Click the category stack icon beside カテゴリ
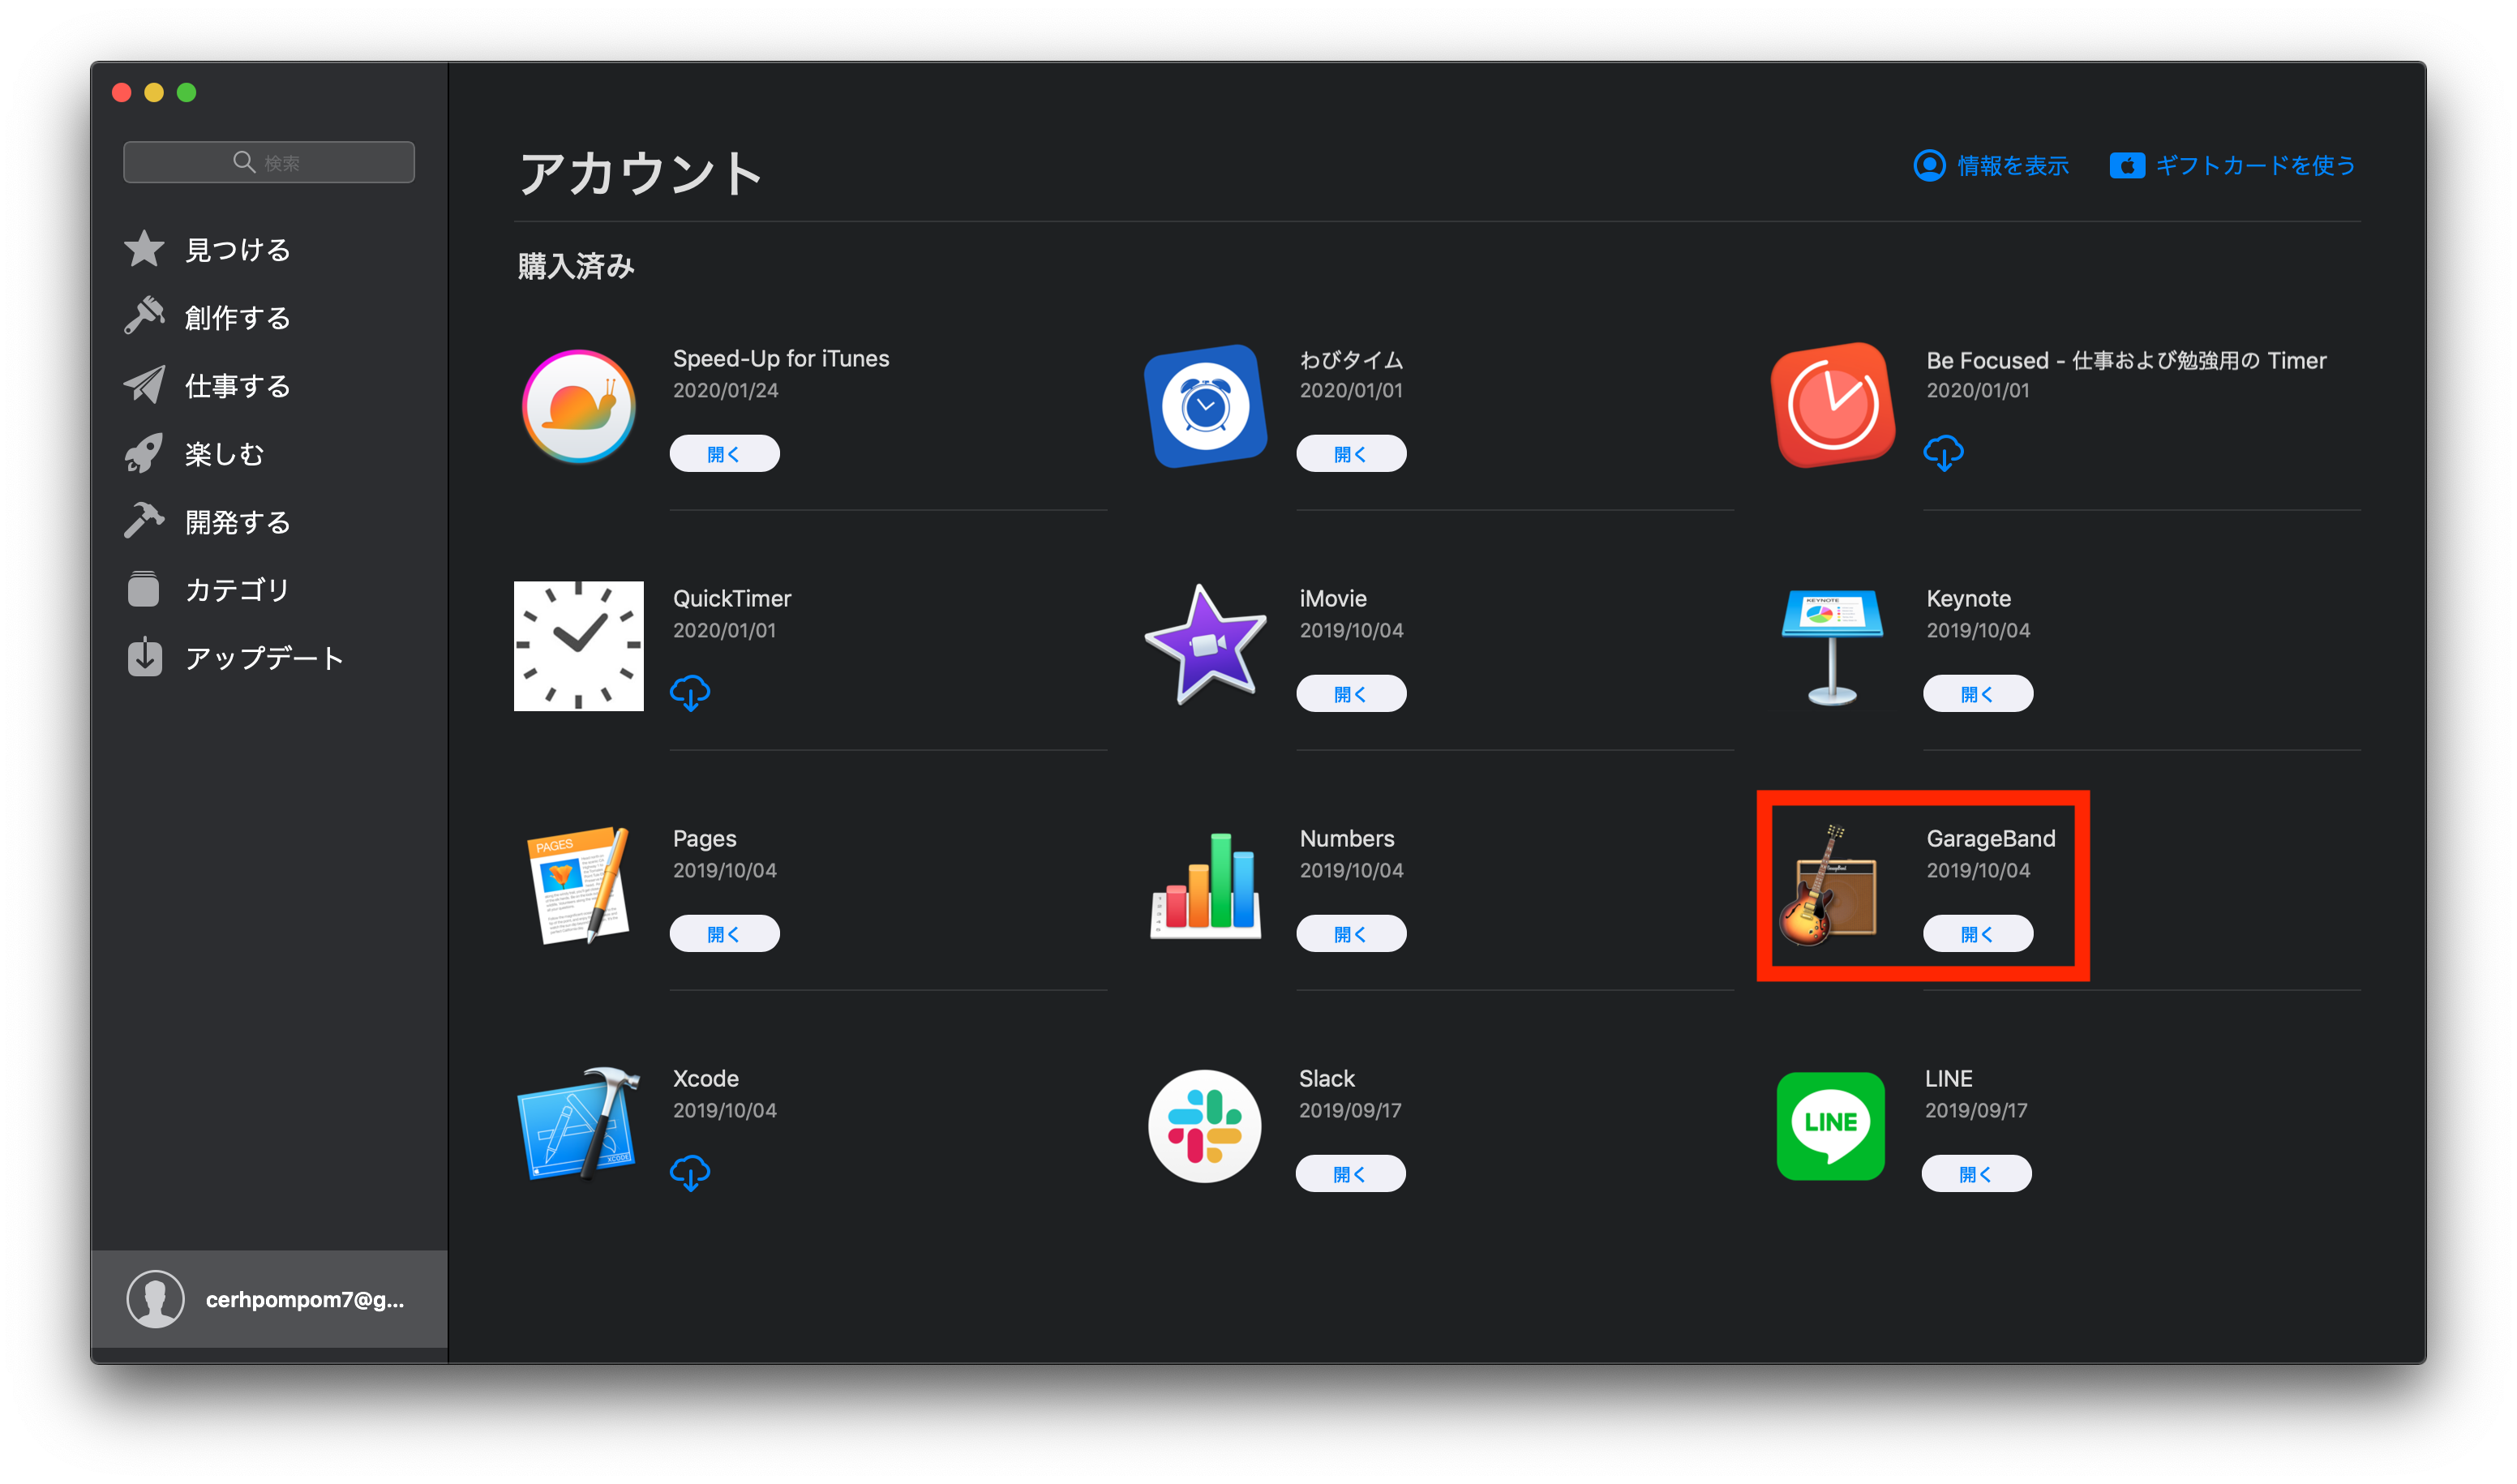Image resolution: width=2517 pixels, height=1484 pixels. coord(144,589)
